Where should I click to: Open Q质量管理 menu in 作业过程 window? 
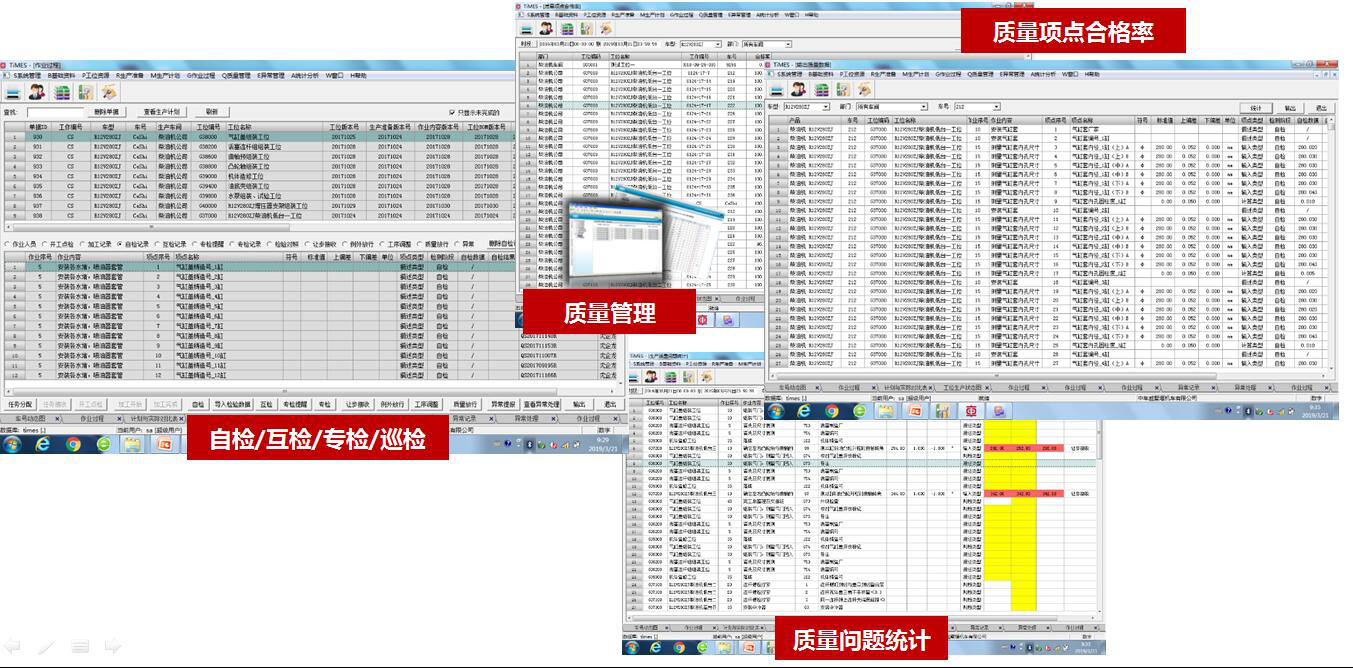(236, 75)
